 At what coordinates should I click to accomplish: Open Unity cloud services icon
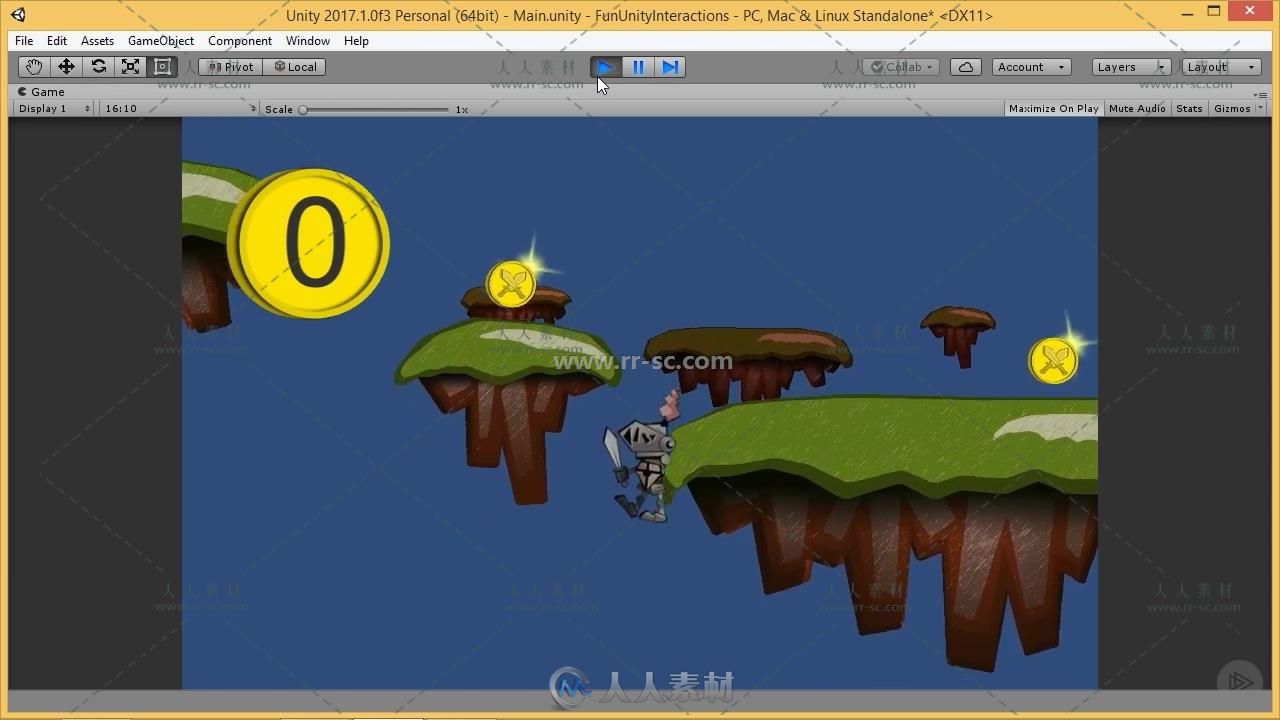click(965, 67)
